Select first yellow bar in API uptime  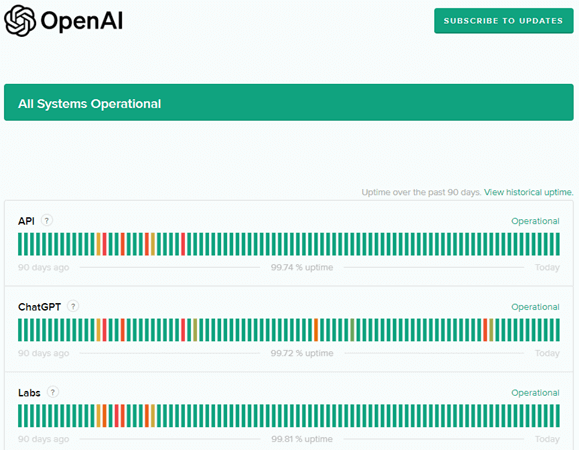click(99, 244)
